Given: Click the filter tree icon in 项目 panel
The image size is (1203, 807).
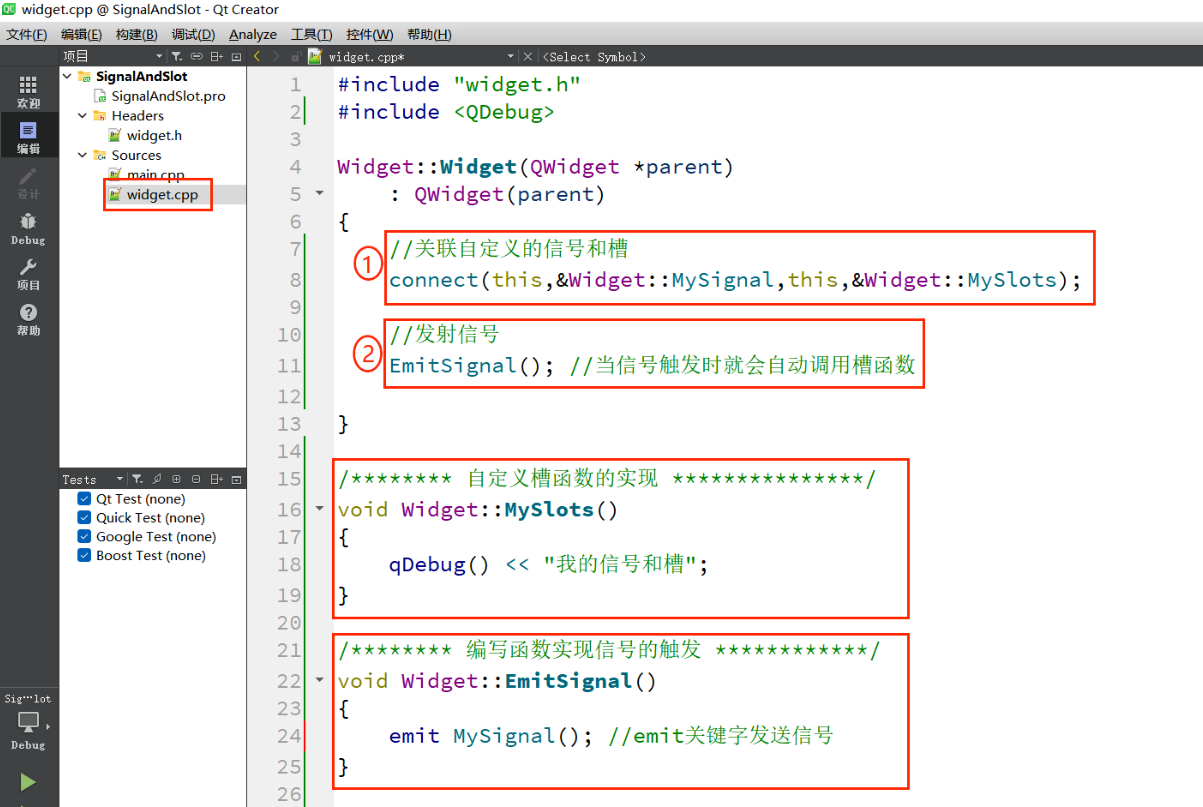Looking at the screenshot, I should point(176,57).
